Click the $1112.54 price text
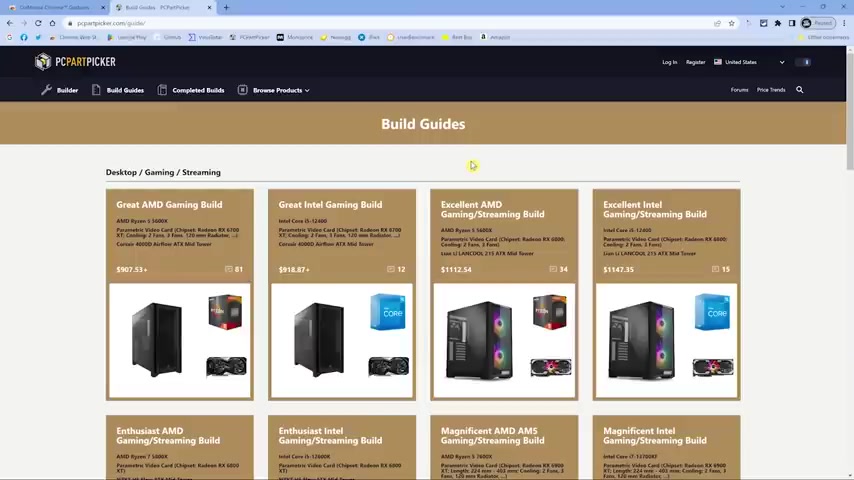This screenshot has height=480, width=854. click(x=456, y=270)
